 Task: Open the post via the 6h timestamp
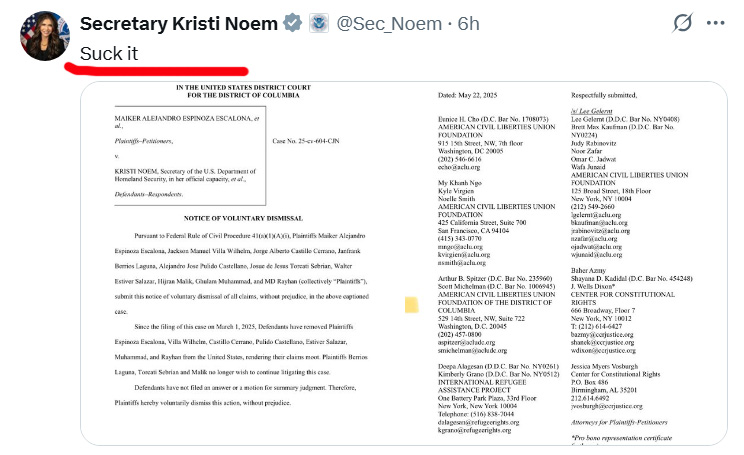[x=468, y=23]
